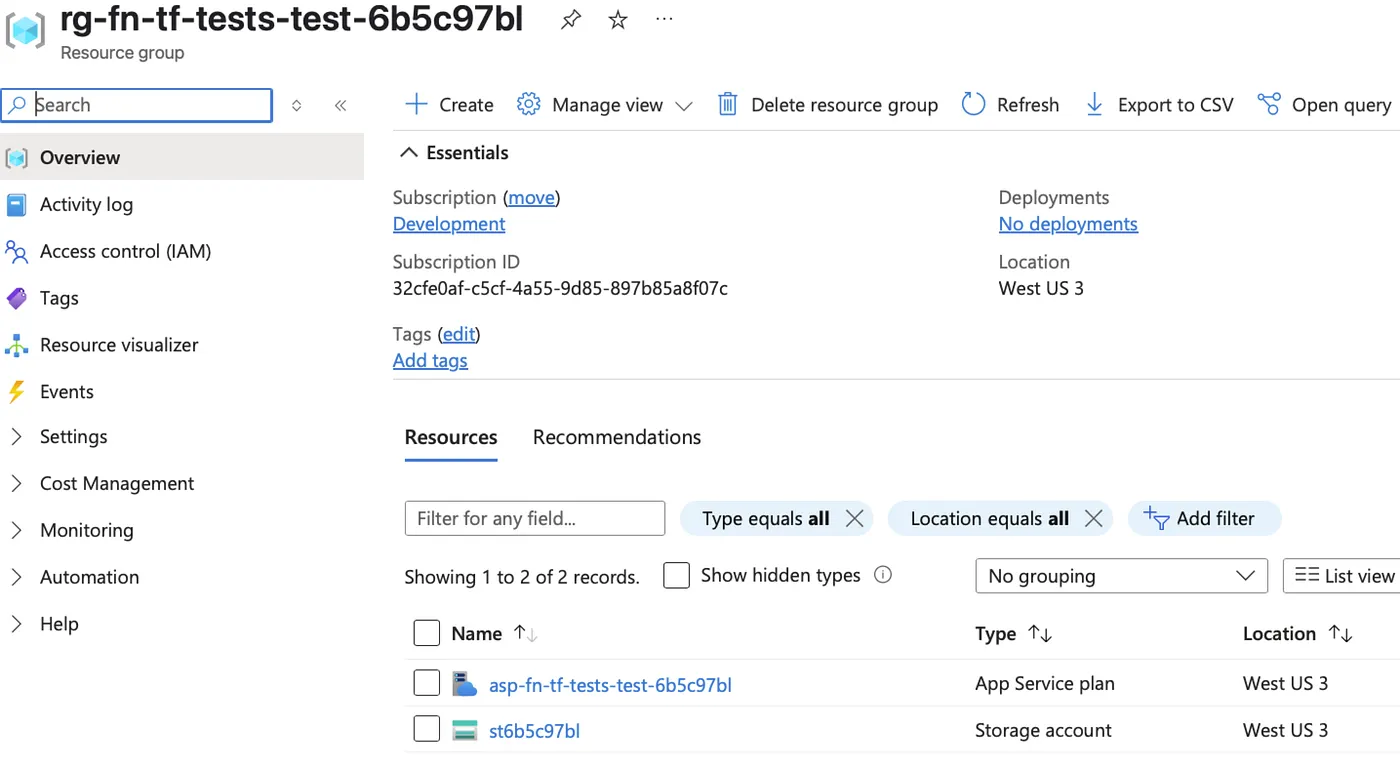Click the West US 3 Essentials location value
1400x776 pixels.
(x=1041, y=289)
